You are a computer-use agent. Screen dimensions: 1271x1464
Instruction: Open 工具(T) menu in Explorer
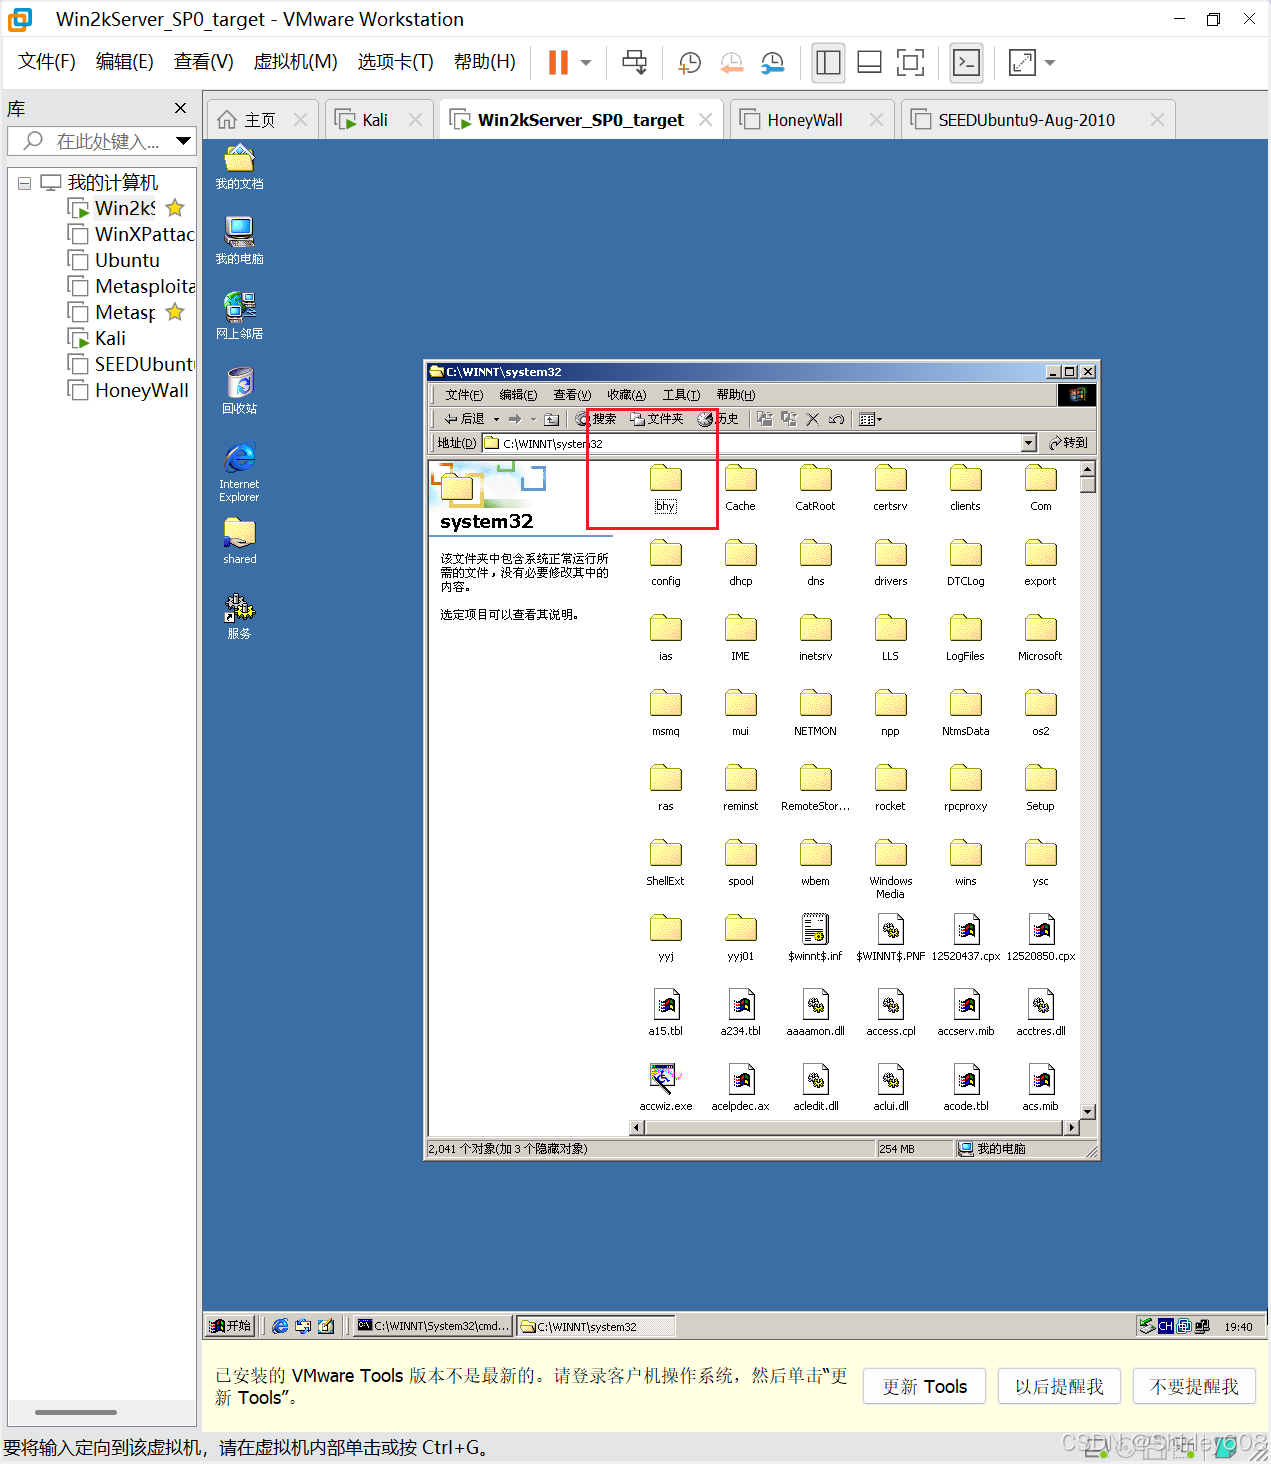click(x=681, y=395)
